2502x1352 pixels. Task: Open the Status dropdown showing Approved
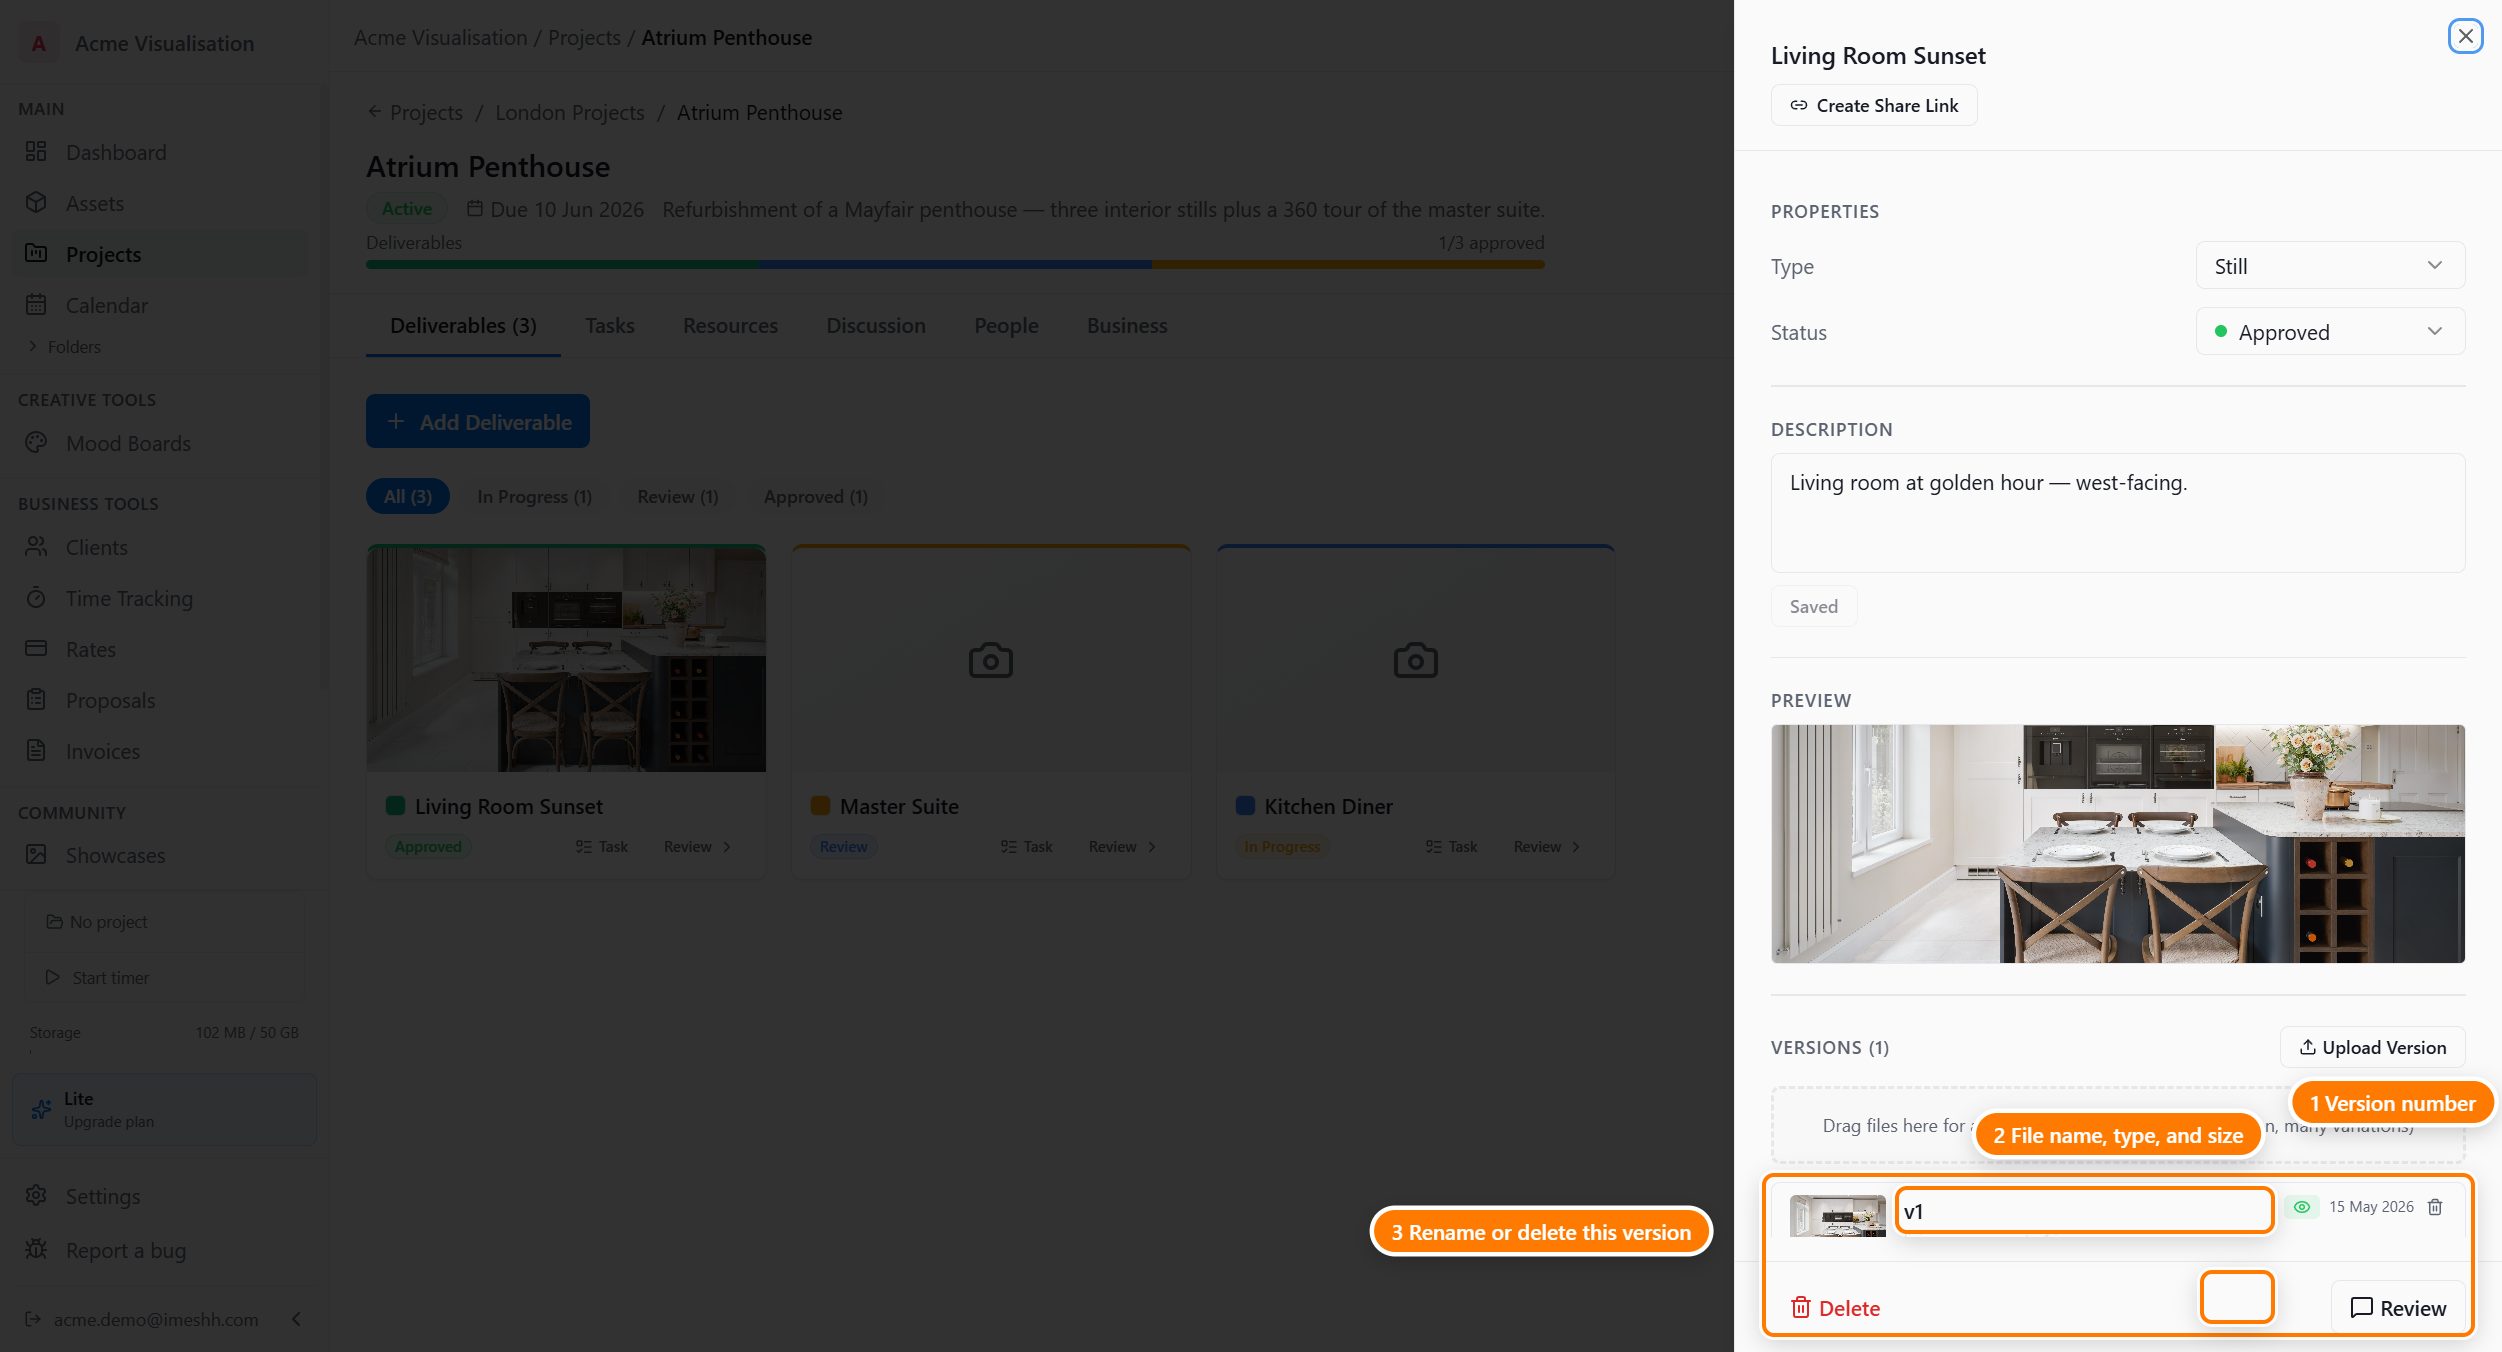[2330, 332]
